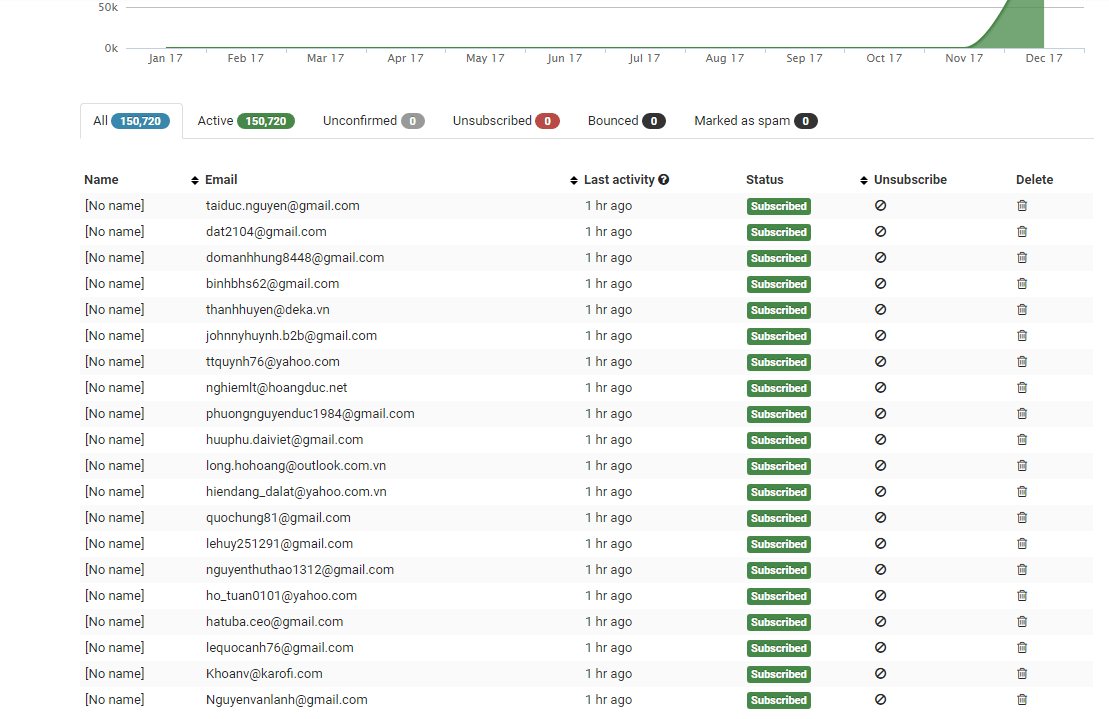Unsubscribe hatuba.ceo@gmail.com via ban icon
The image size is (1109, 719).
point(880,621)
